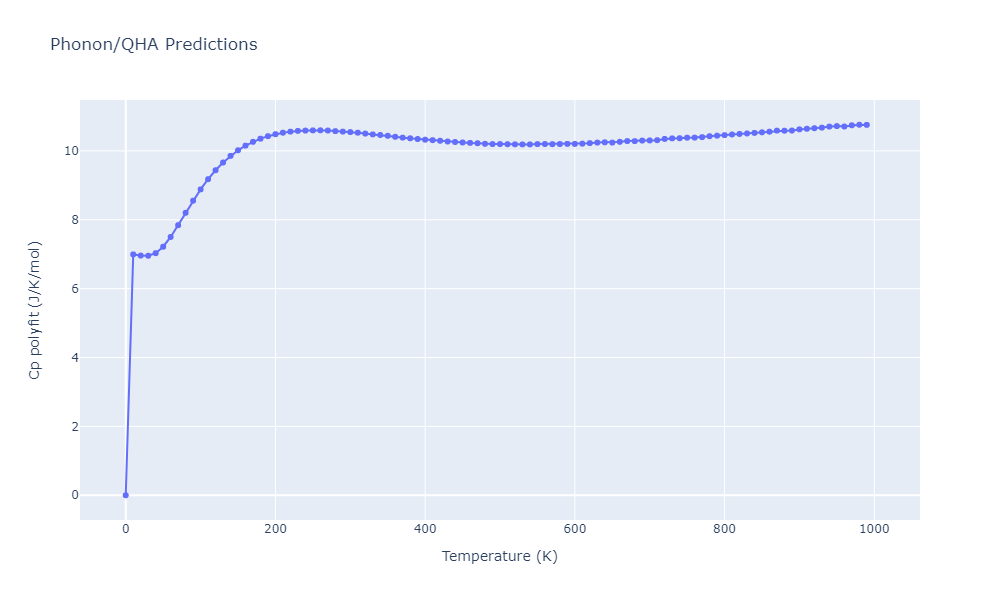Click the x-axis tick label 600
The image size is (1000, 600).
click(x=574, y=529)
